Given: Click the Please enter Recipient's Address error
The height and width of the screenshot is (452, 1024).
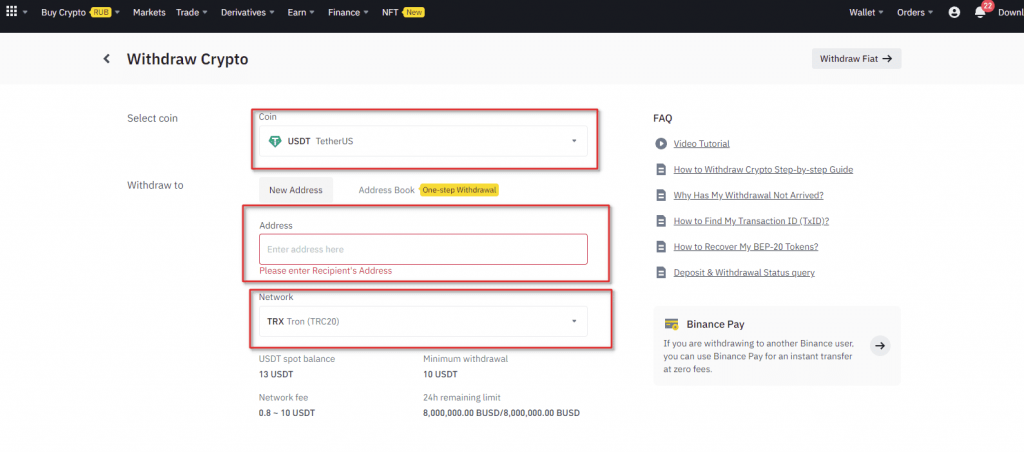Looking at the screenshot, I should [x=326, y=270].
